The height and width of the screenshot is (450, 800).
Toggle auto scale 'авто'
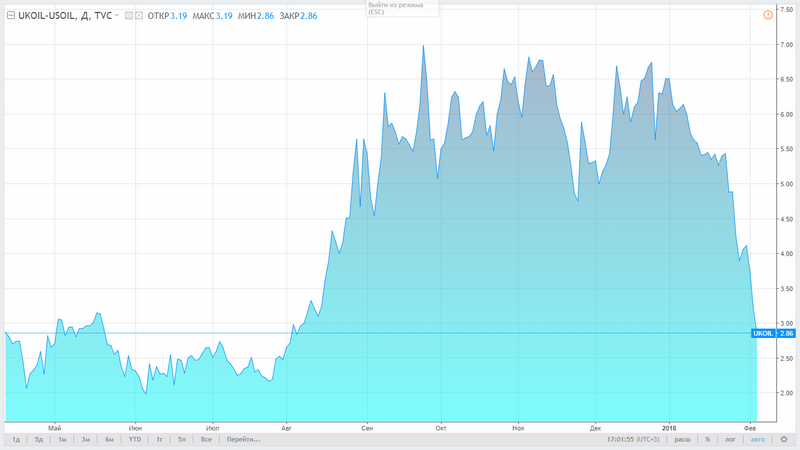pos(757,439)
